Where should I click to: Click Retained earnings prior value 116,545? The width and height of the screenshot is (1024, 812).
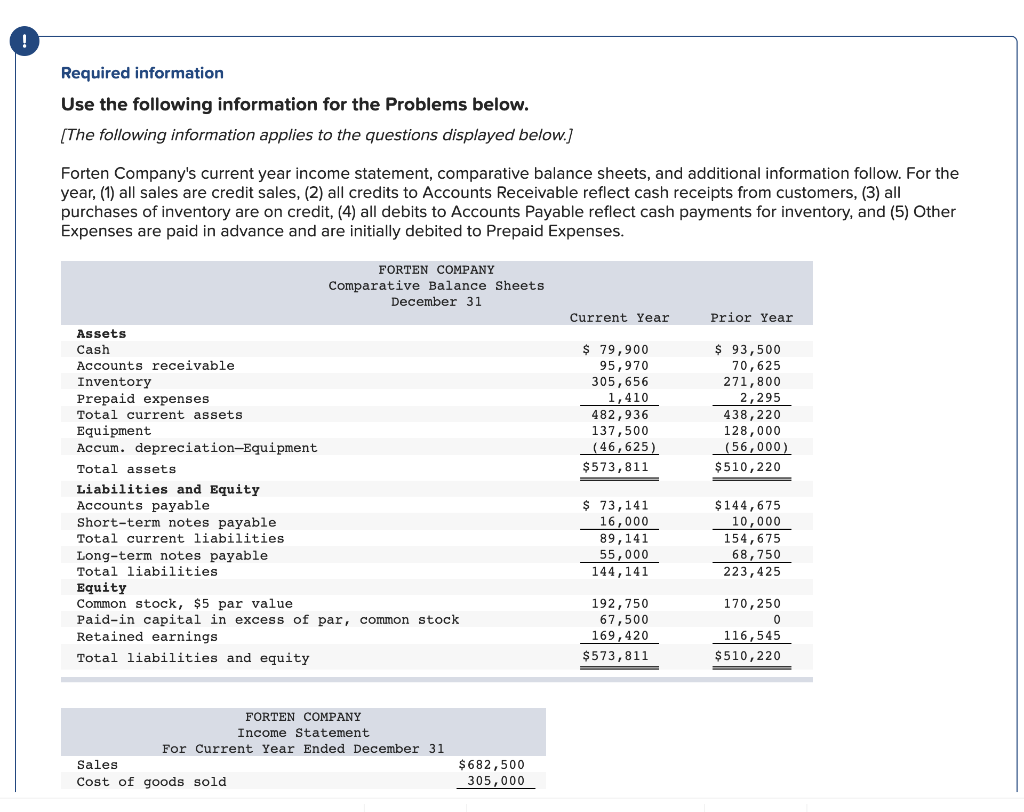click(x=752, y=636)
